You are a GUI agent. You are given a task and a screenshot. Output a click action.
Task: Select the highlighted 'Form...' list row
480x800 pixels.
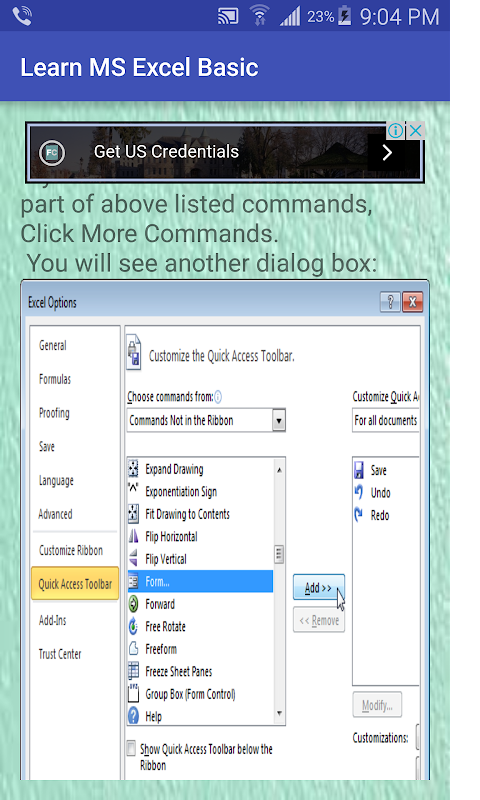click(x=200, y=581)
